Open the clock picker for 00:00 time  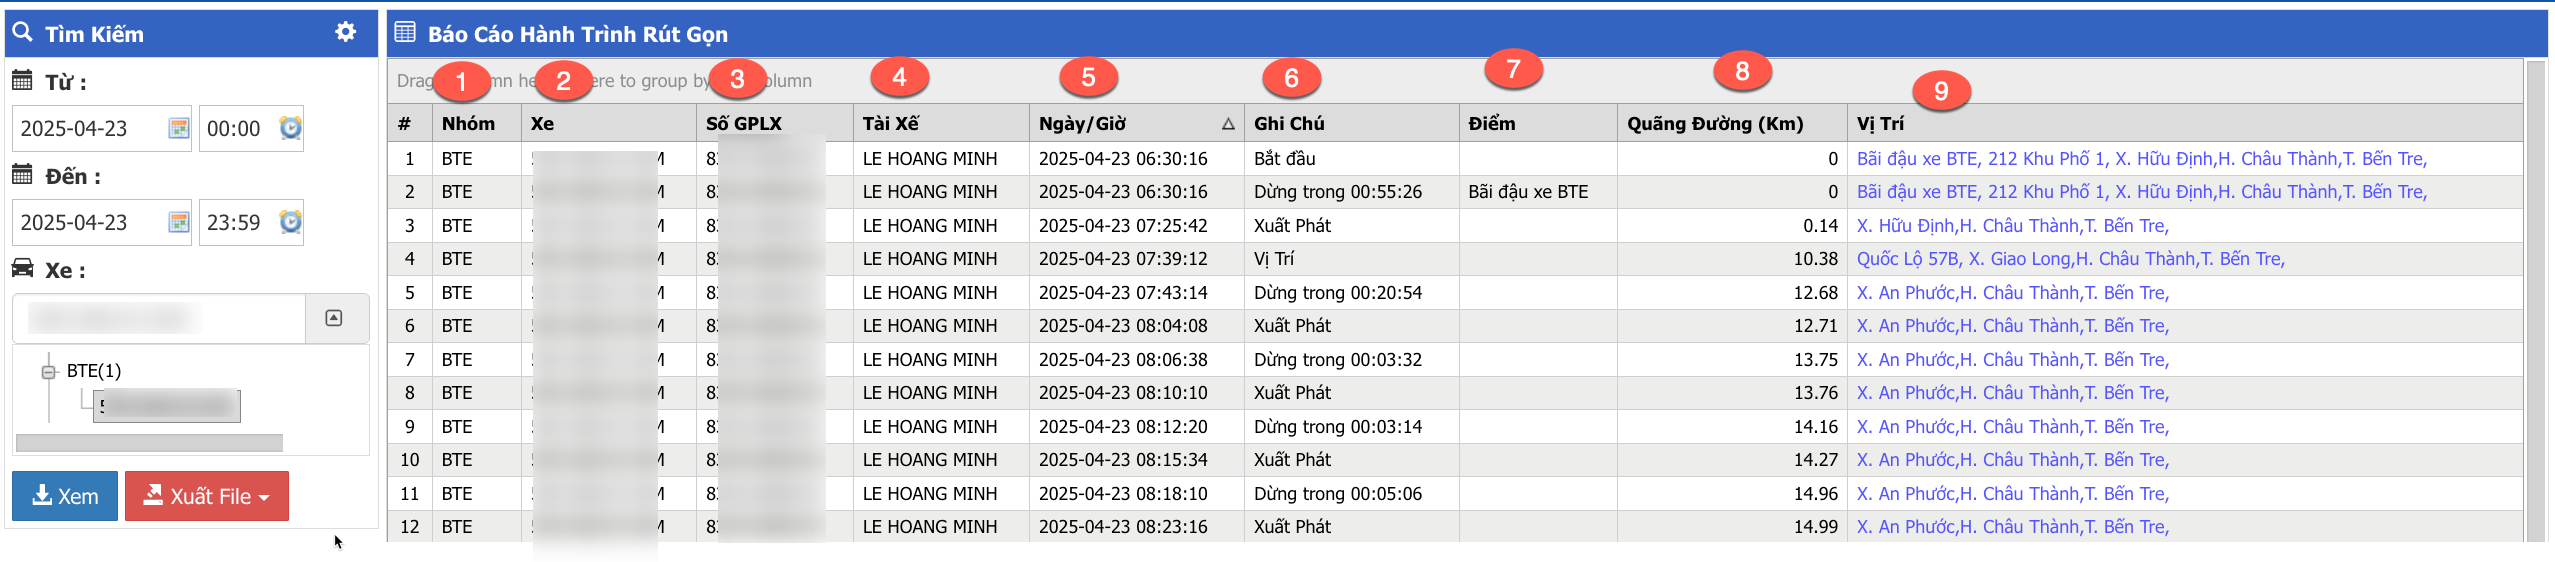click(290, 128)
